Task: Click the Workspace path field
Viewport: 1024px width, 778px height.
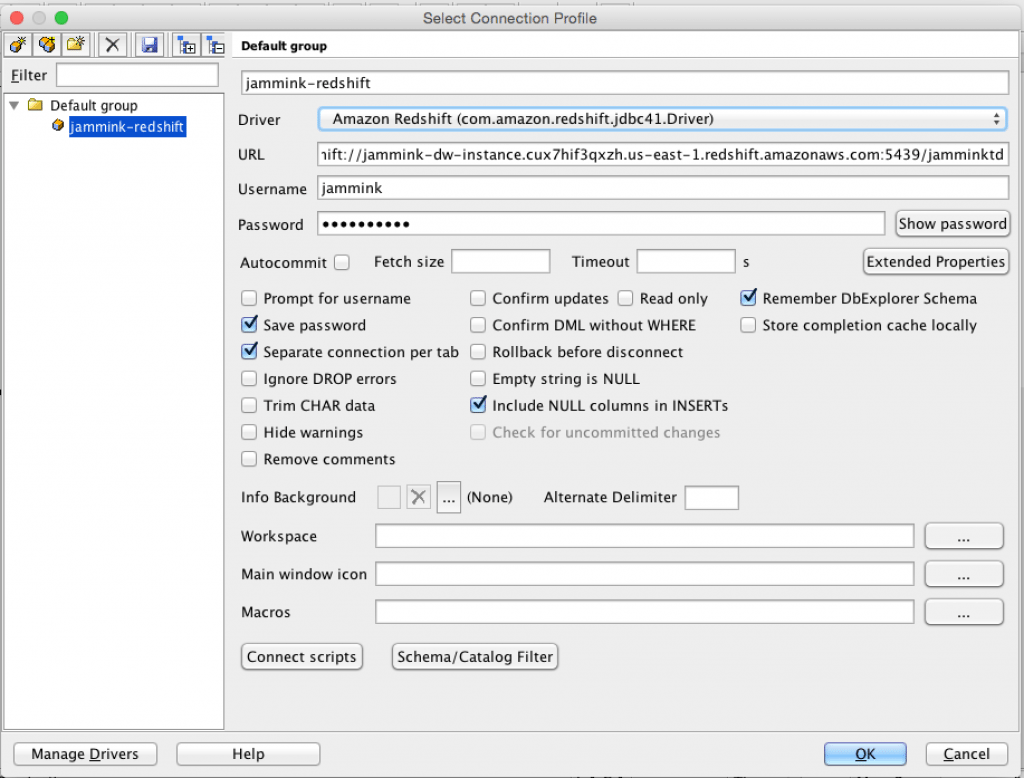Action: [645, 536]
